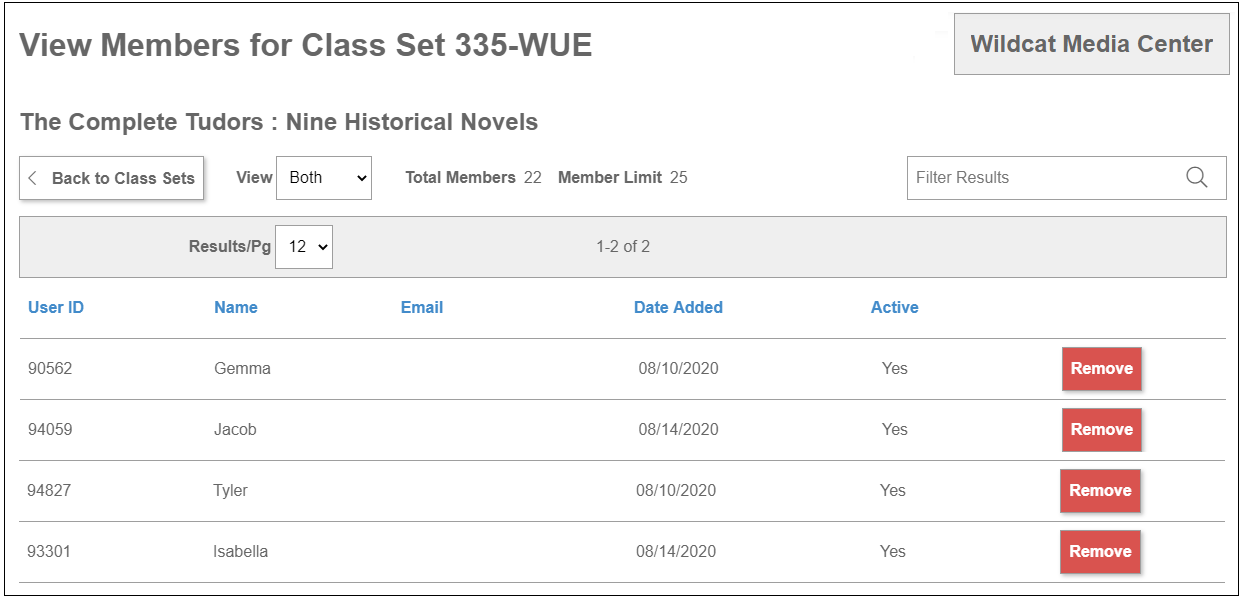Sort by Active column header
The height and width of the screenshot is (599, 1242).
[x=894, y=307]
